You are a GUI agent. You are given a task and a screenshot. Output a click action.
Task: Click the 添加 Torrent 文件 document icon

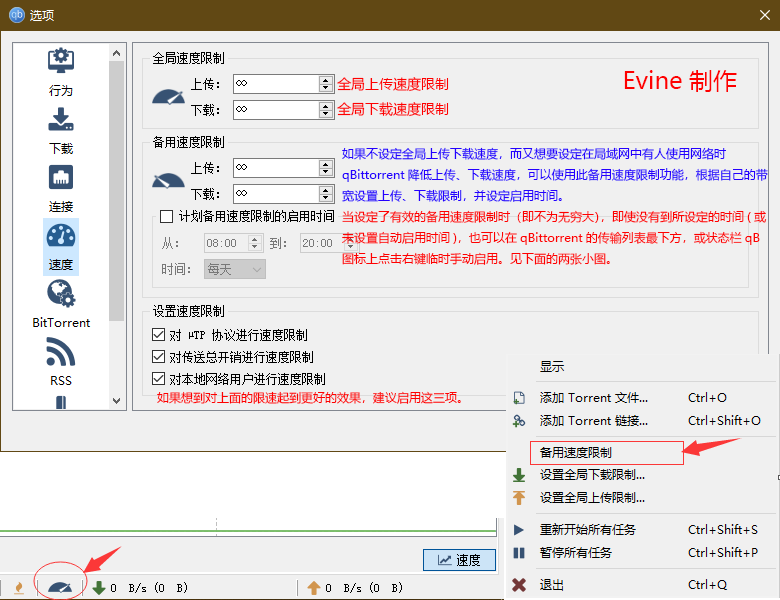pos(519,398)
